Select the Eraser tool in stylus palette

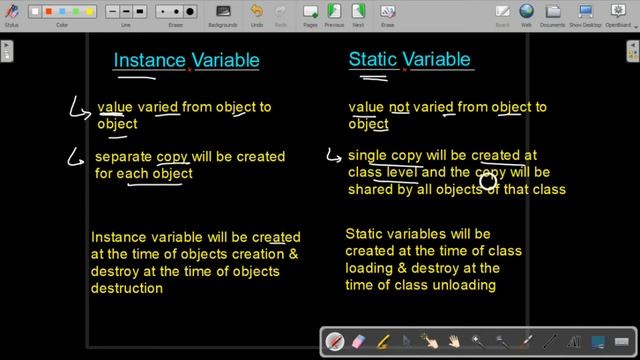358,342
